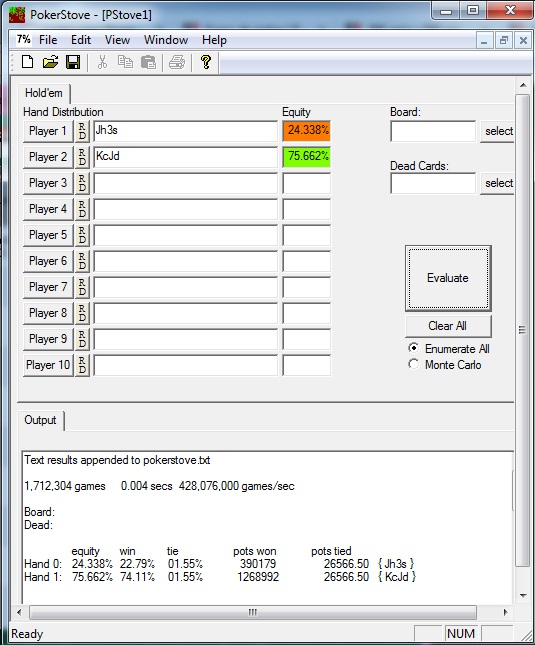Viewport: 535px width, 645px height.
Task: Open the Window menu
Action: tap(166, 40)
